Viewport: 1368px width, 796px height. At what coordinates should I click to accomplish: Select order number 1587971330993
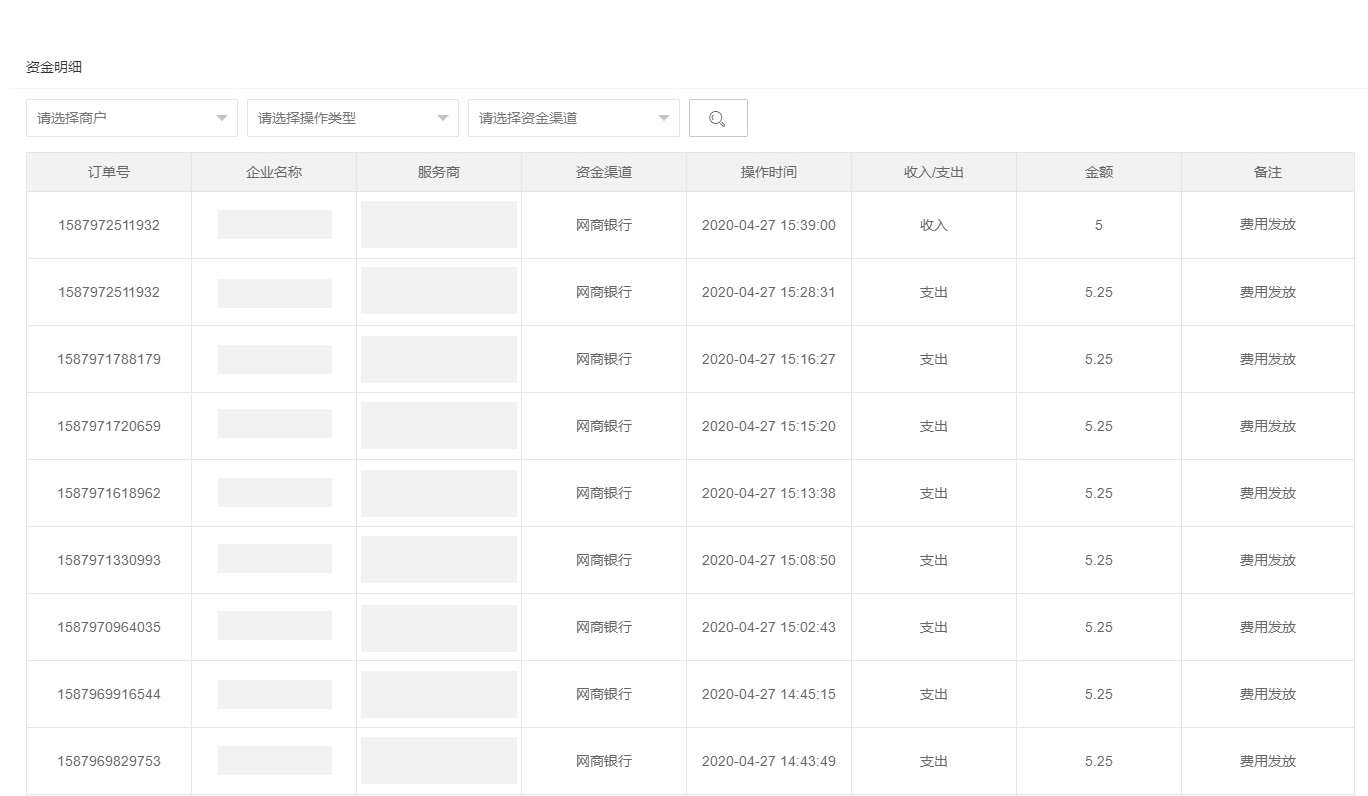(x=109, y=560)
